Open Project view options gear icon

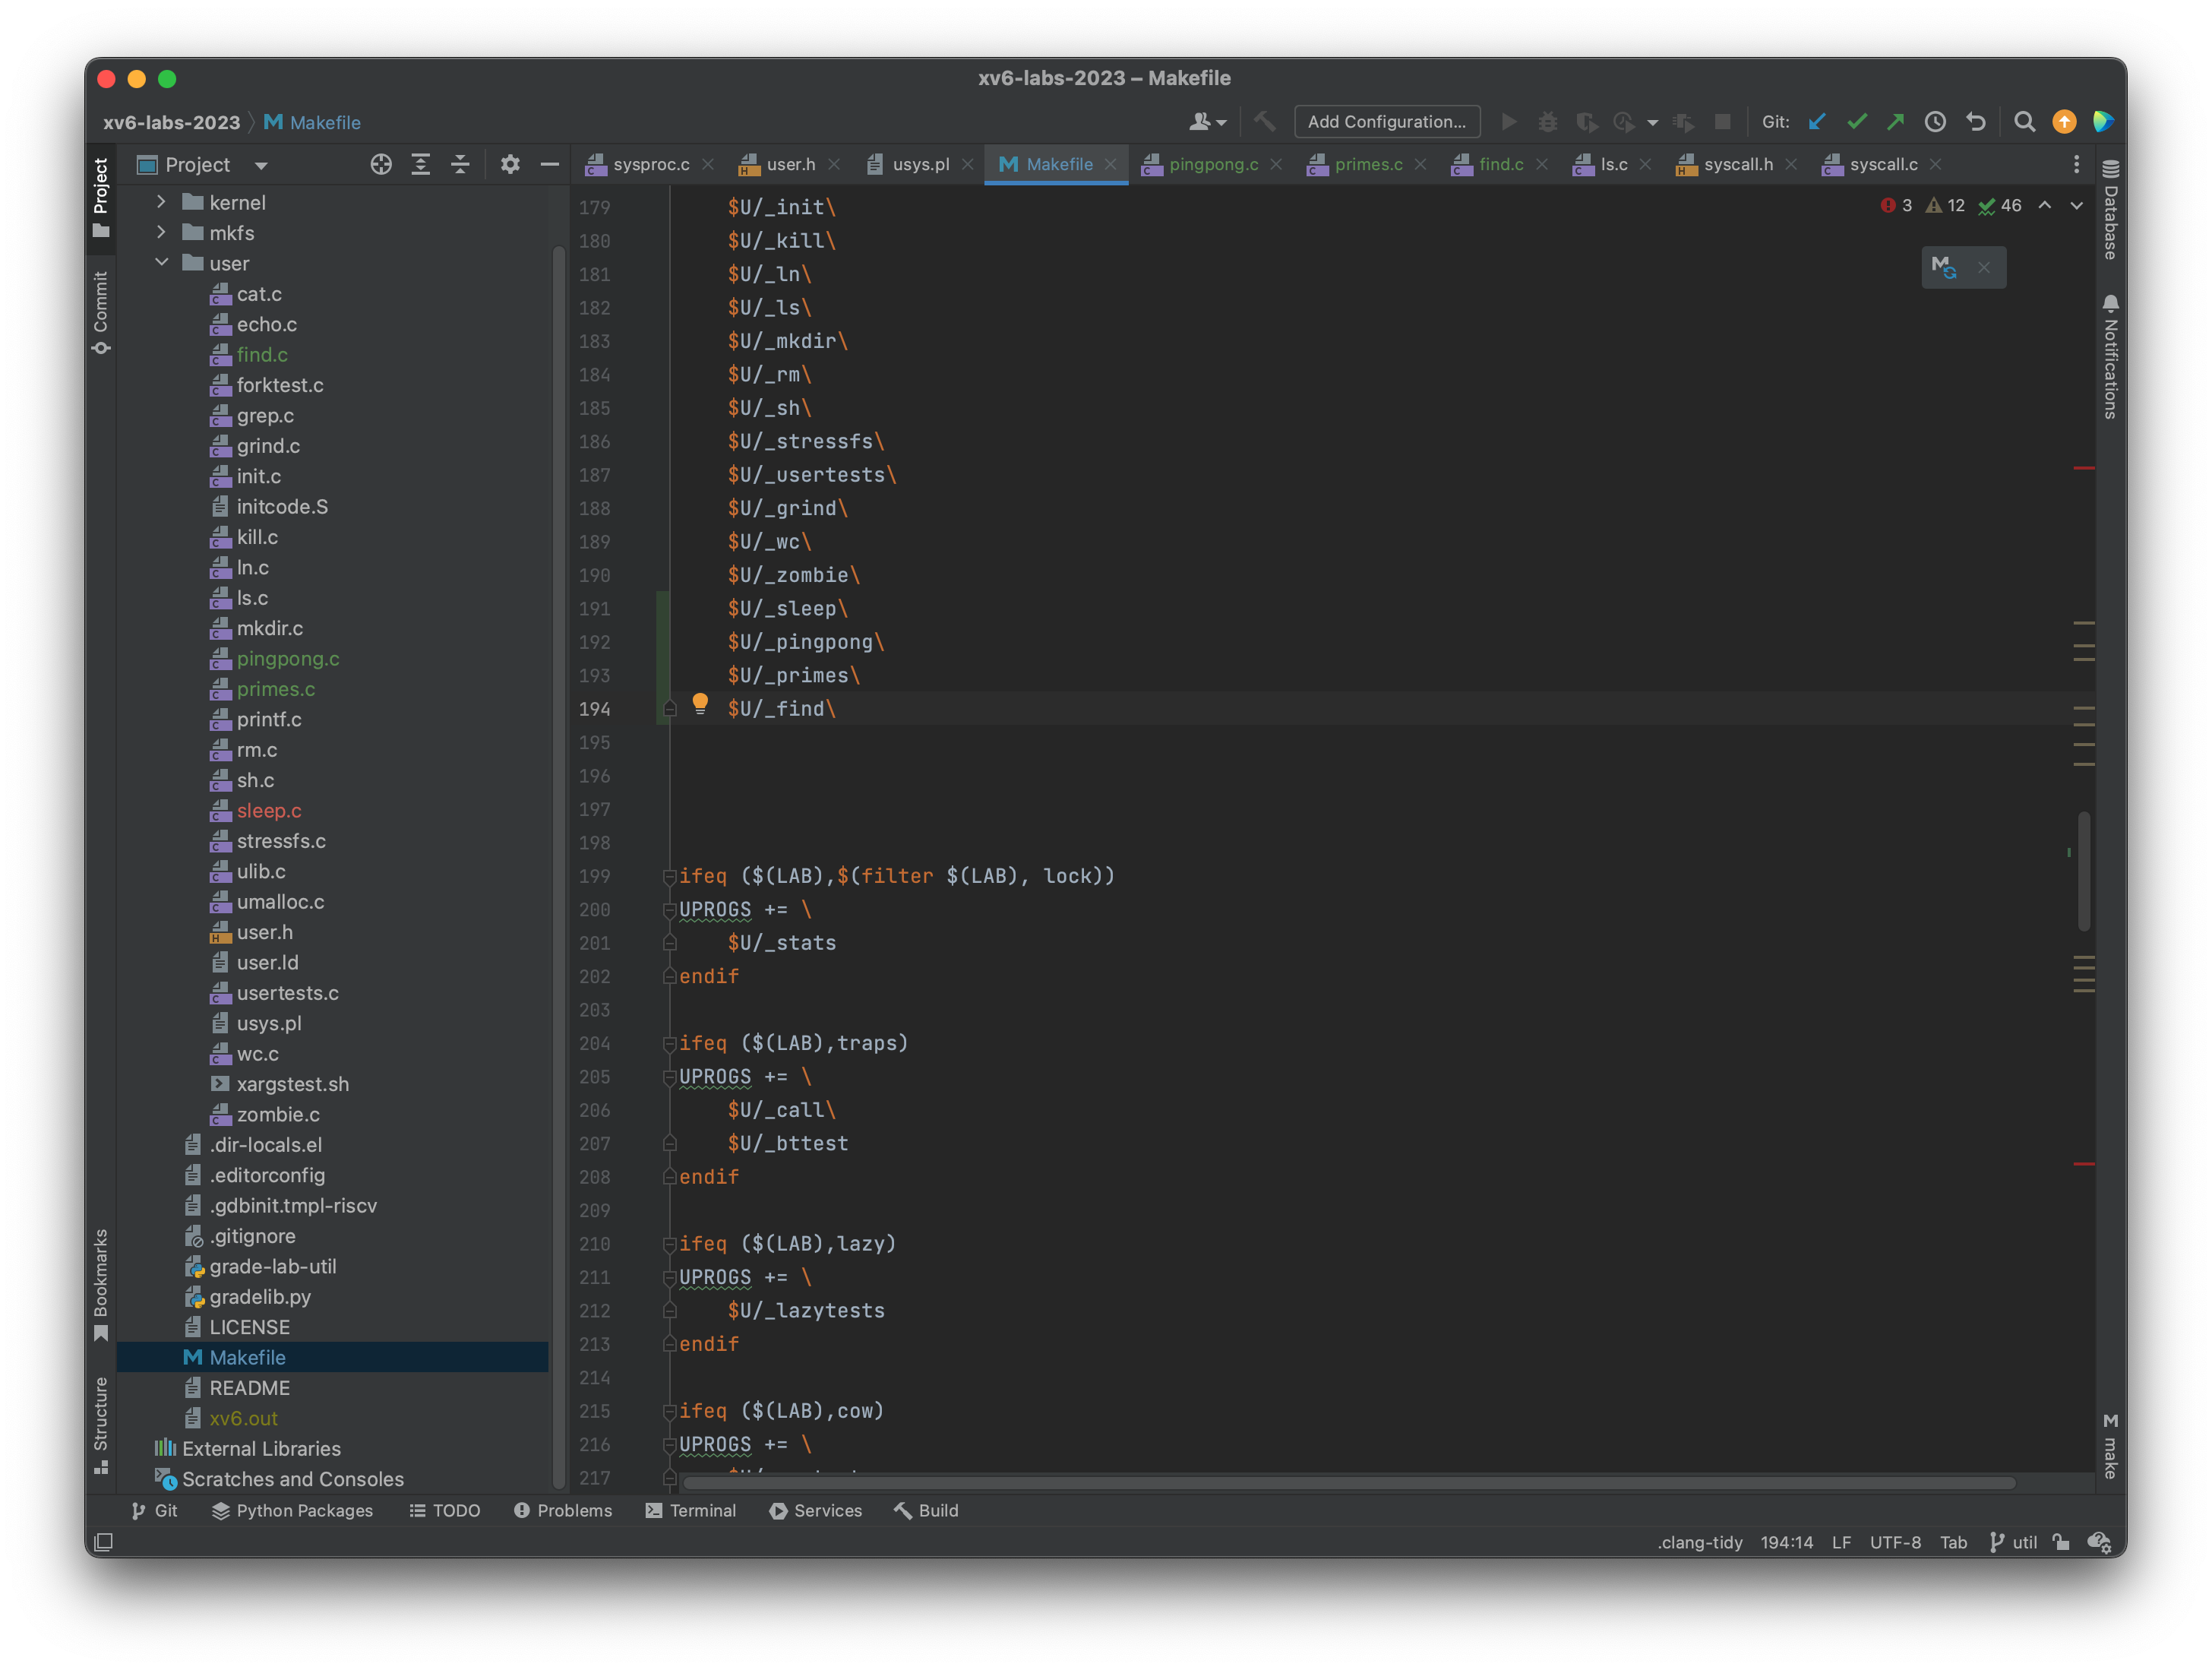510,164
